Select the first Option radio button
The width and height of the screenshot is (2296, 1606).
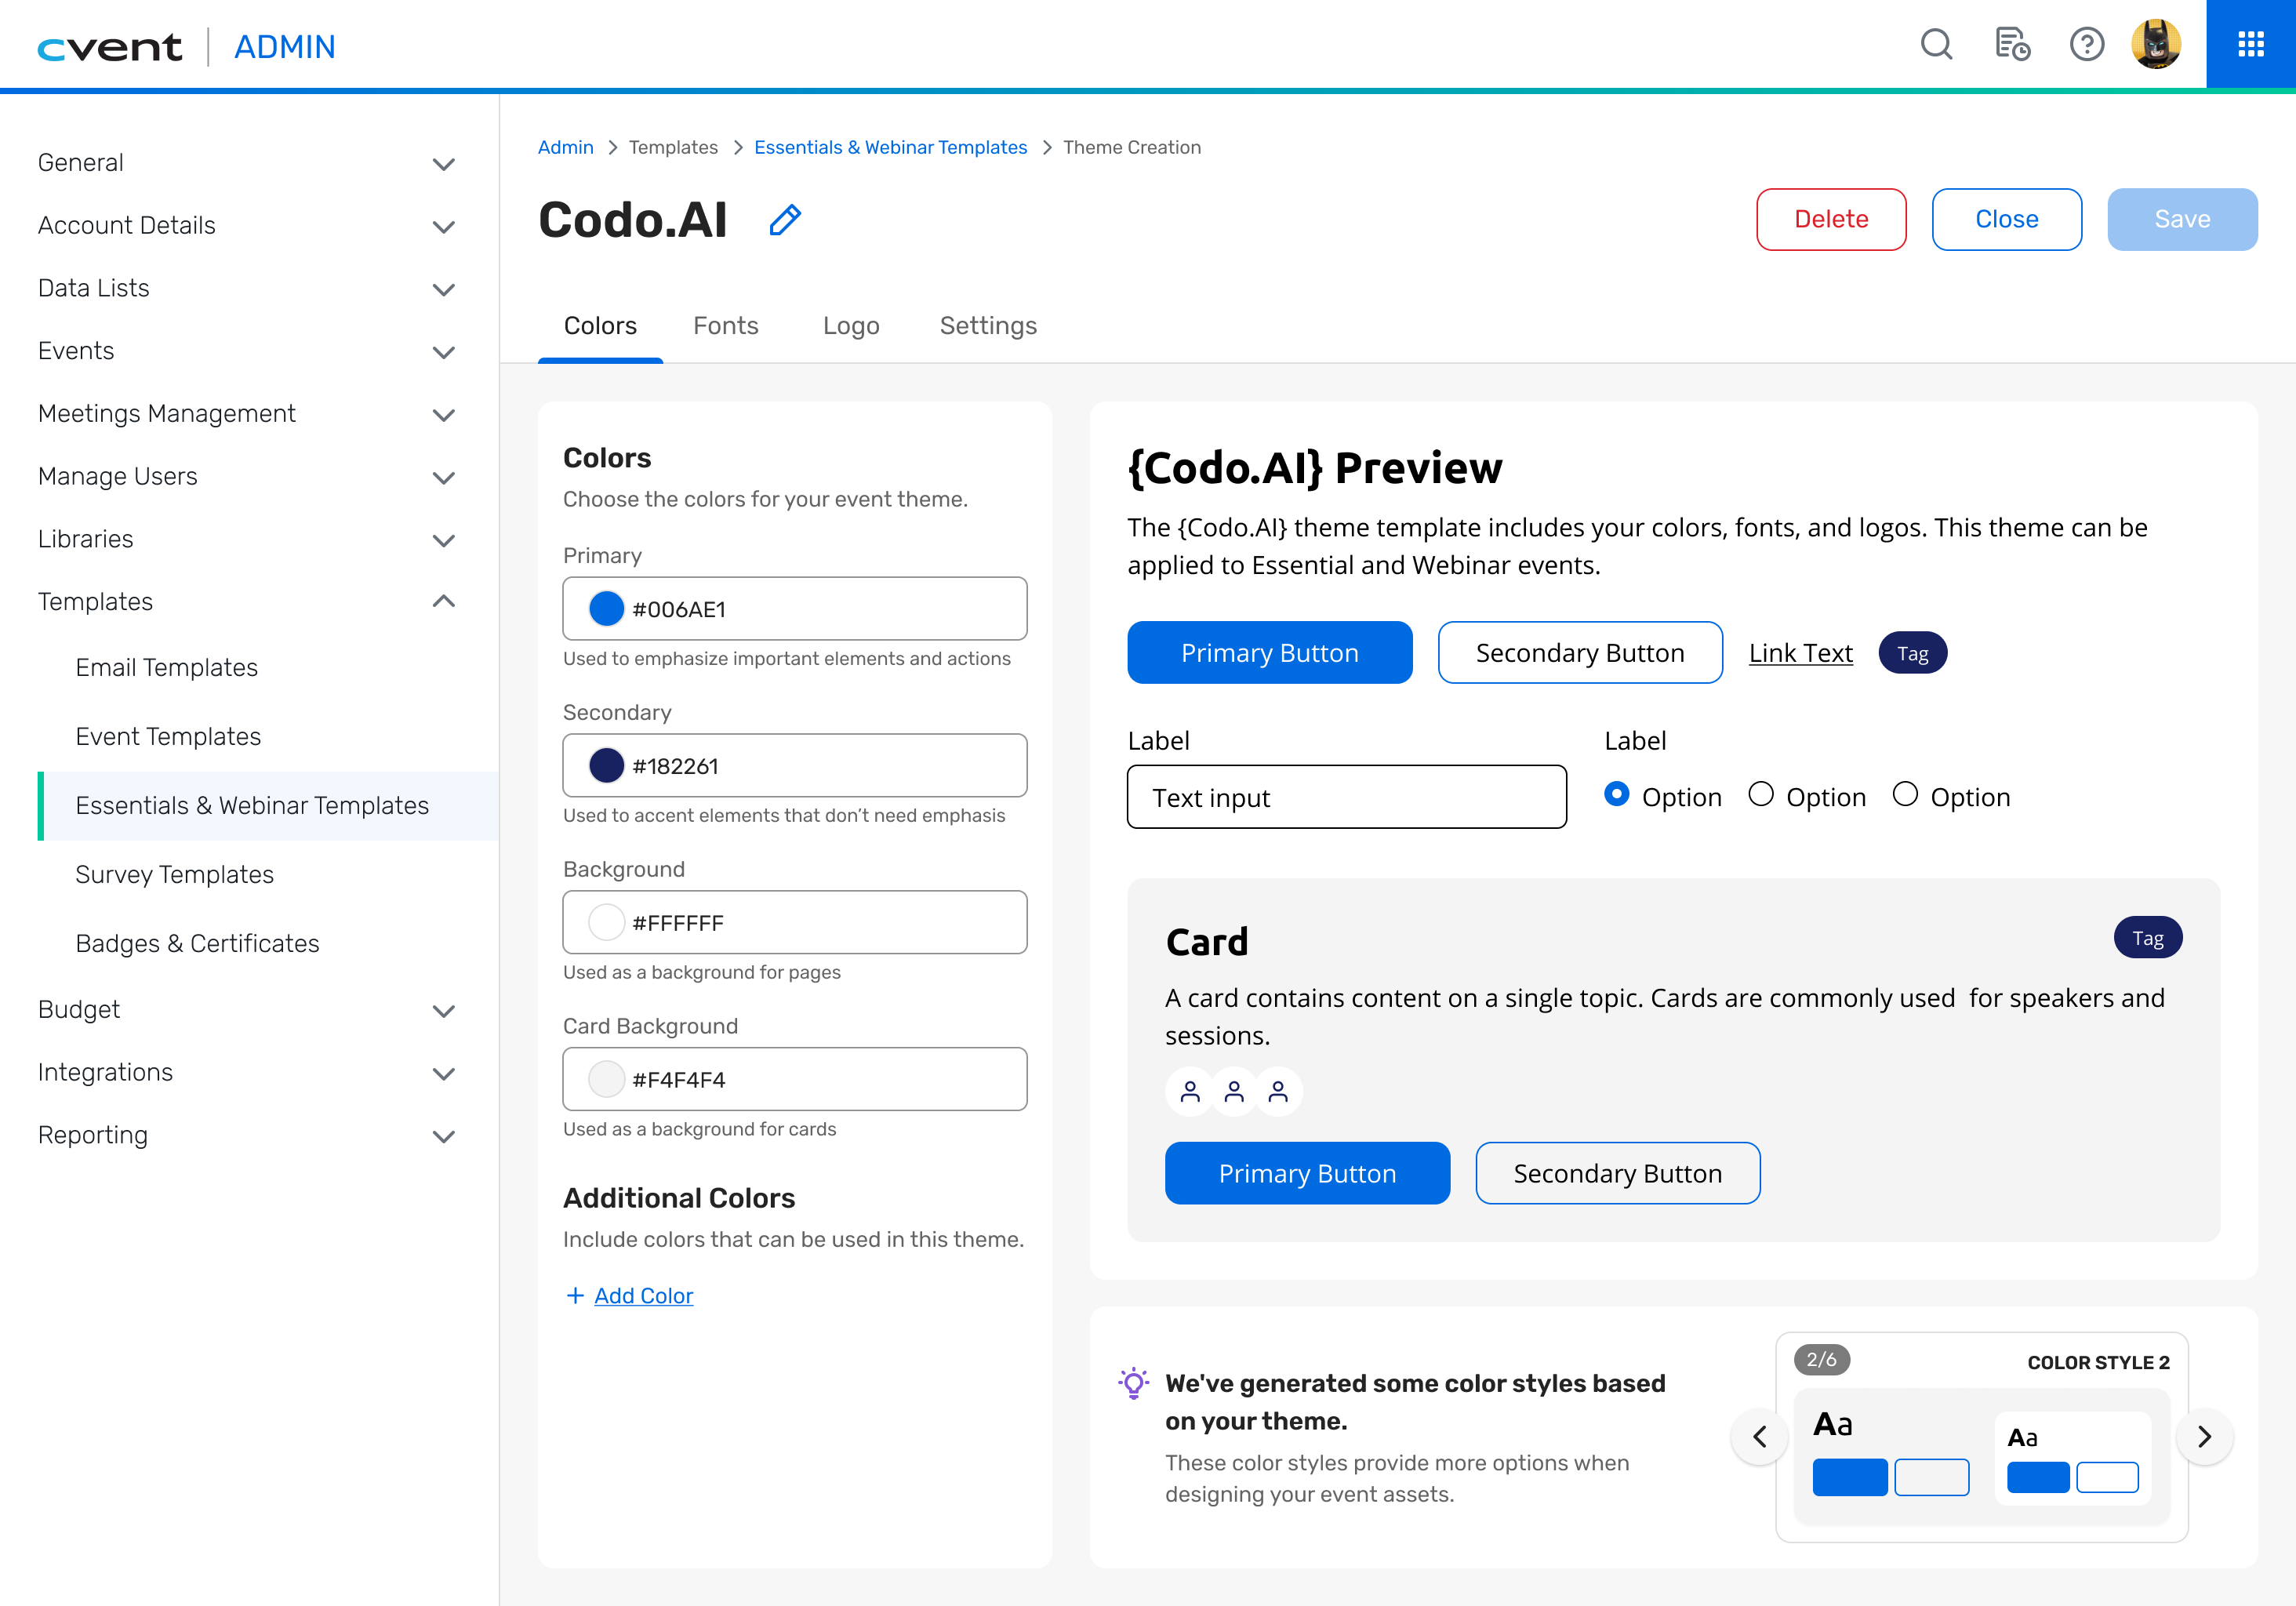coord(1616,794)
